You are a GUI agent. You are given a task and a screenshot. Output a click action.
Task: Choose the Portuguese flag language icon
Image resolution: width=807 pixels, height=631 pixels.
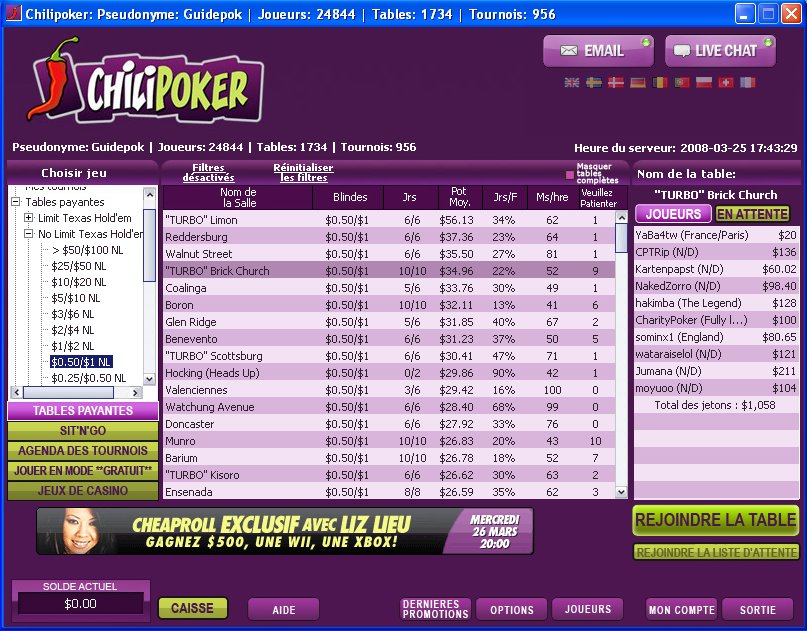click(682, 82)
